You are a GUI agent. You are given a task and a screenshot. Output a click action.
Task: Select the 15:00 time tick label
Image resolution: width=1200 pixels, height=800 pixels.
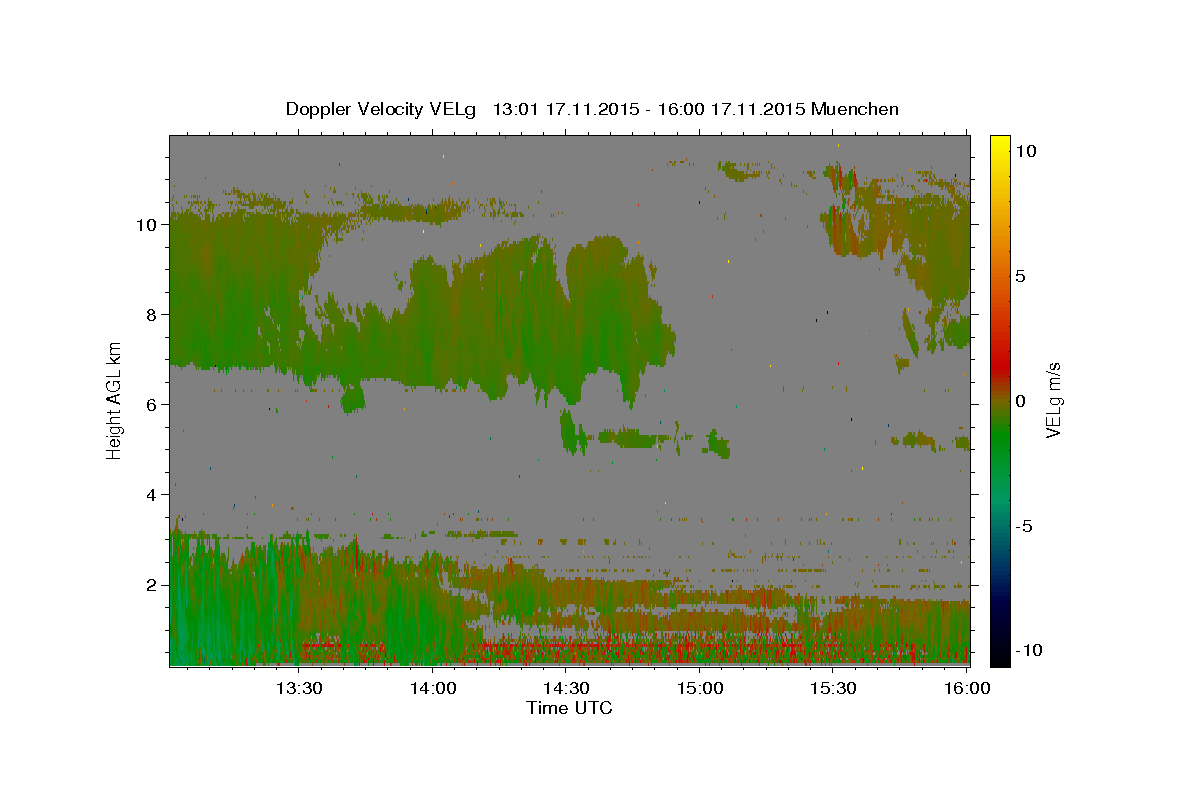[x=700, y=688]
